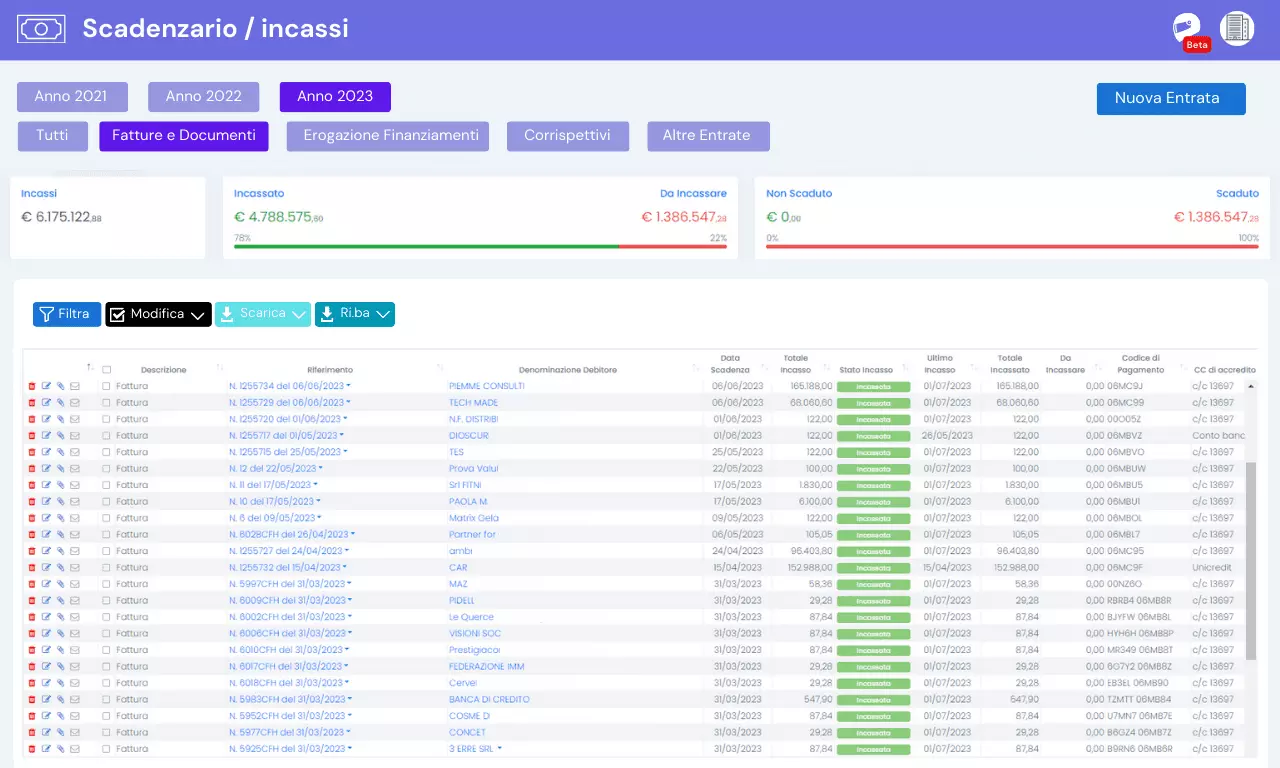Edit invoice N. 6028CFH with pencil icon

click(x=46, y=534)
